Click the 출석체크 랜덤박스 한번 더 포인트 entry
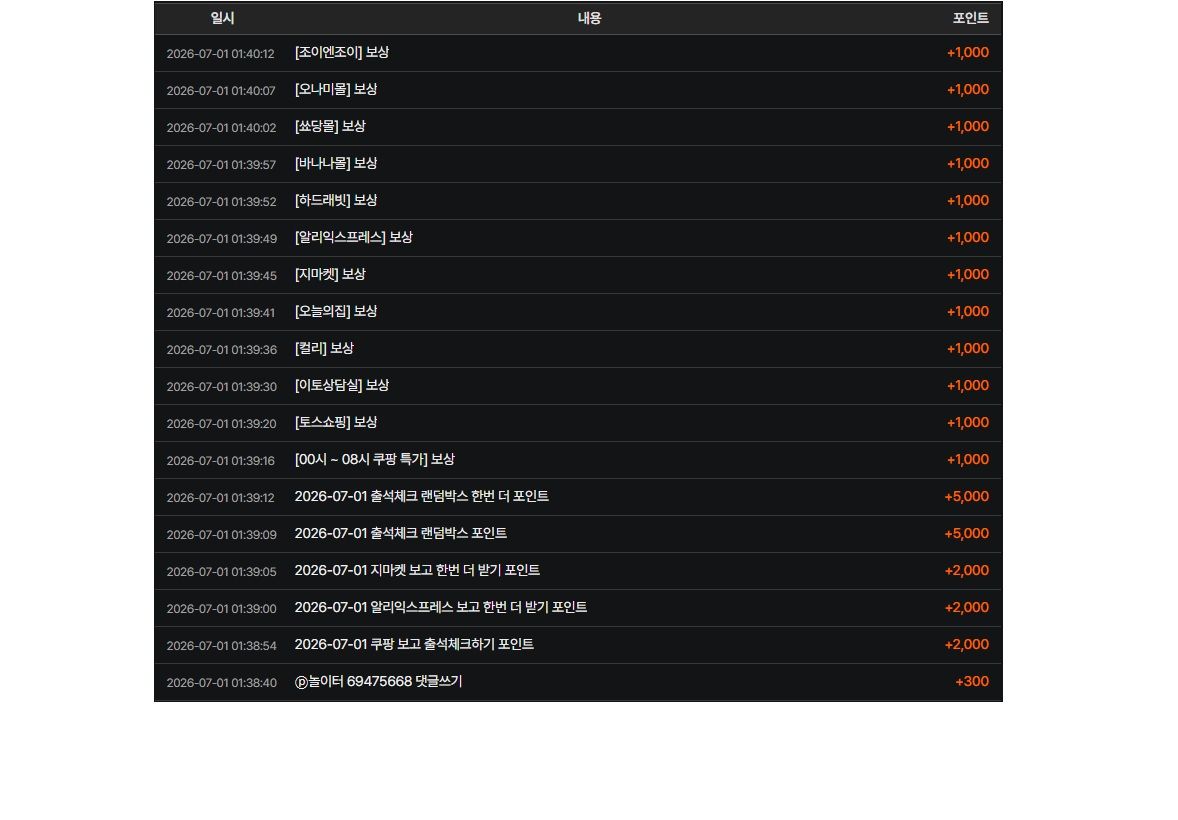Image resolution: width=1178 pixels, height=820 pixels. [421, 496]
